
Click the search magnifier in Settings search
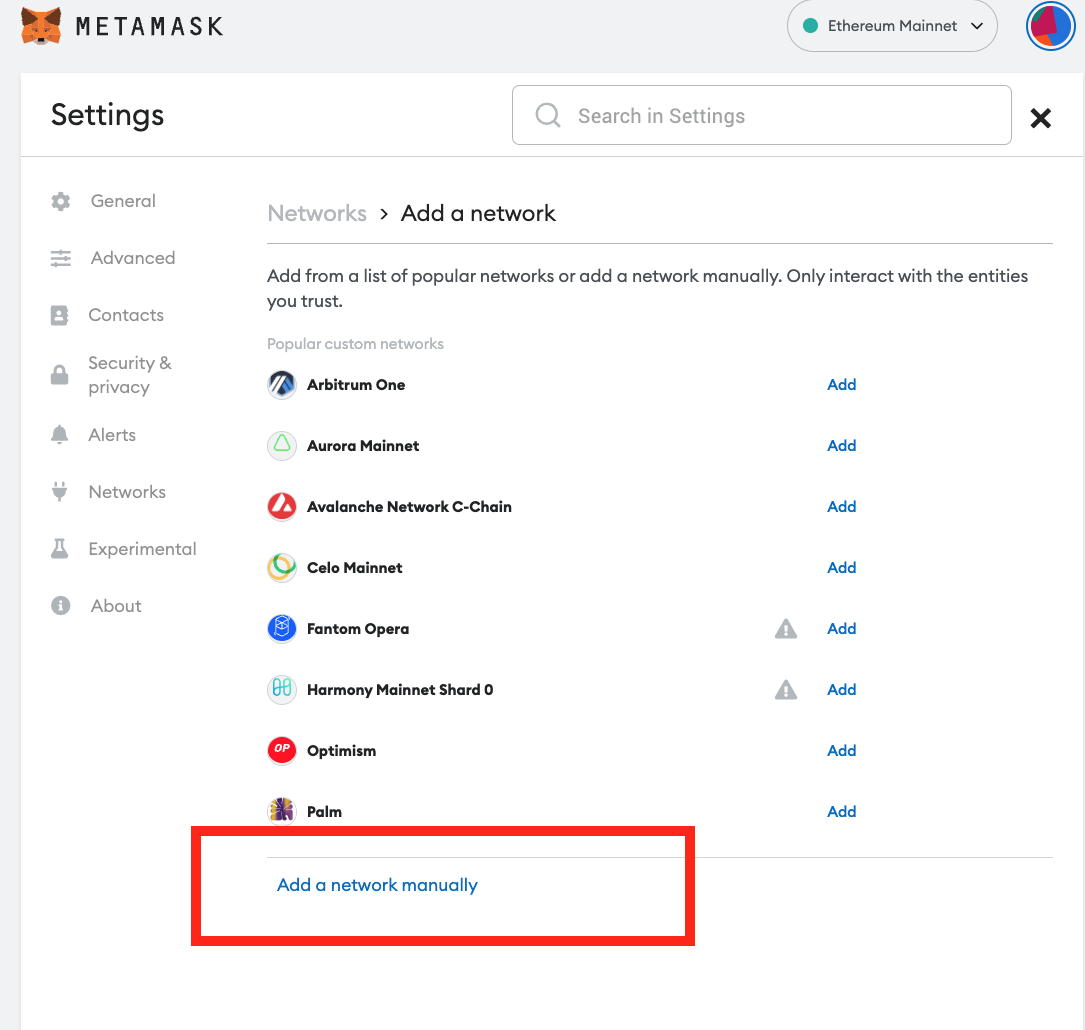pos(547,115)
